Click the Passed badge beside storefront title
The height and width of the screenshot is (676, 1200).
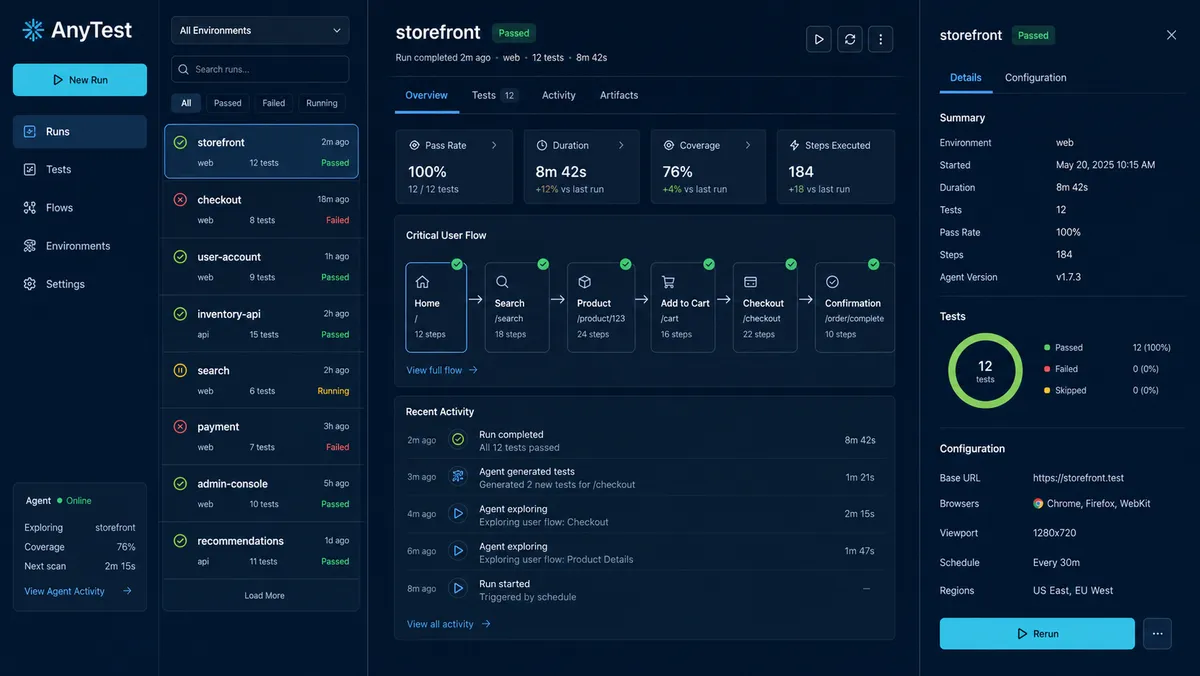(x=514, y=33)
